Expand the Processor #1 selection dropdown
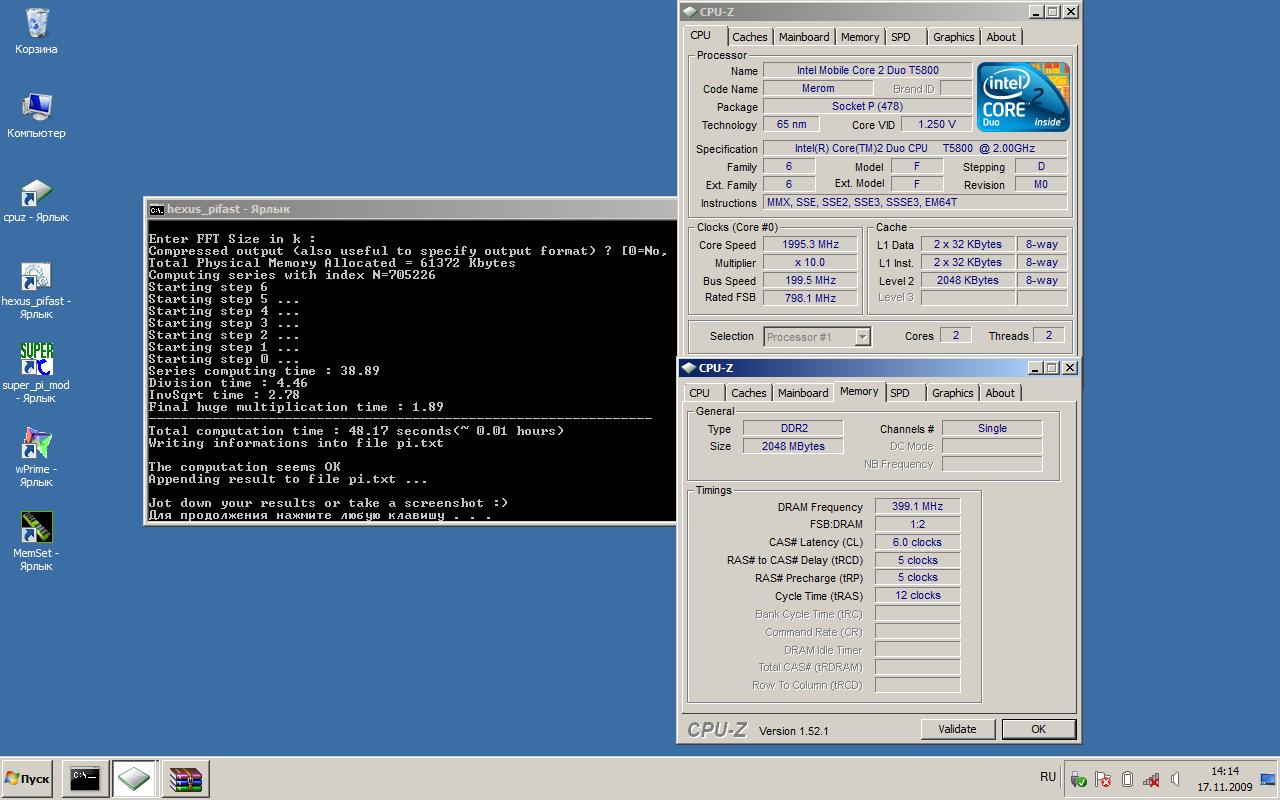Viewport: 1280px width, 800px height. [862, 337]
